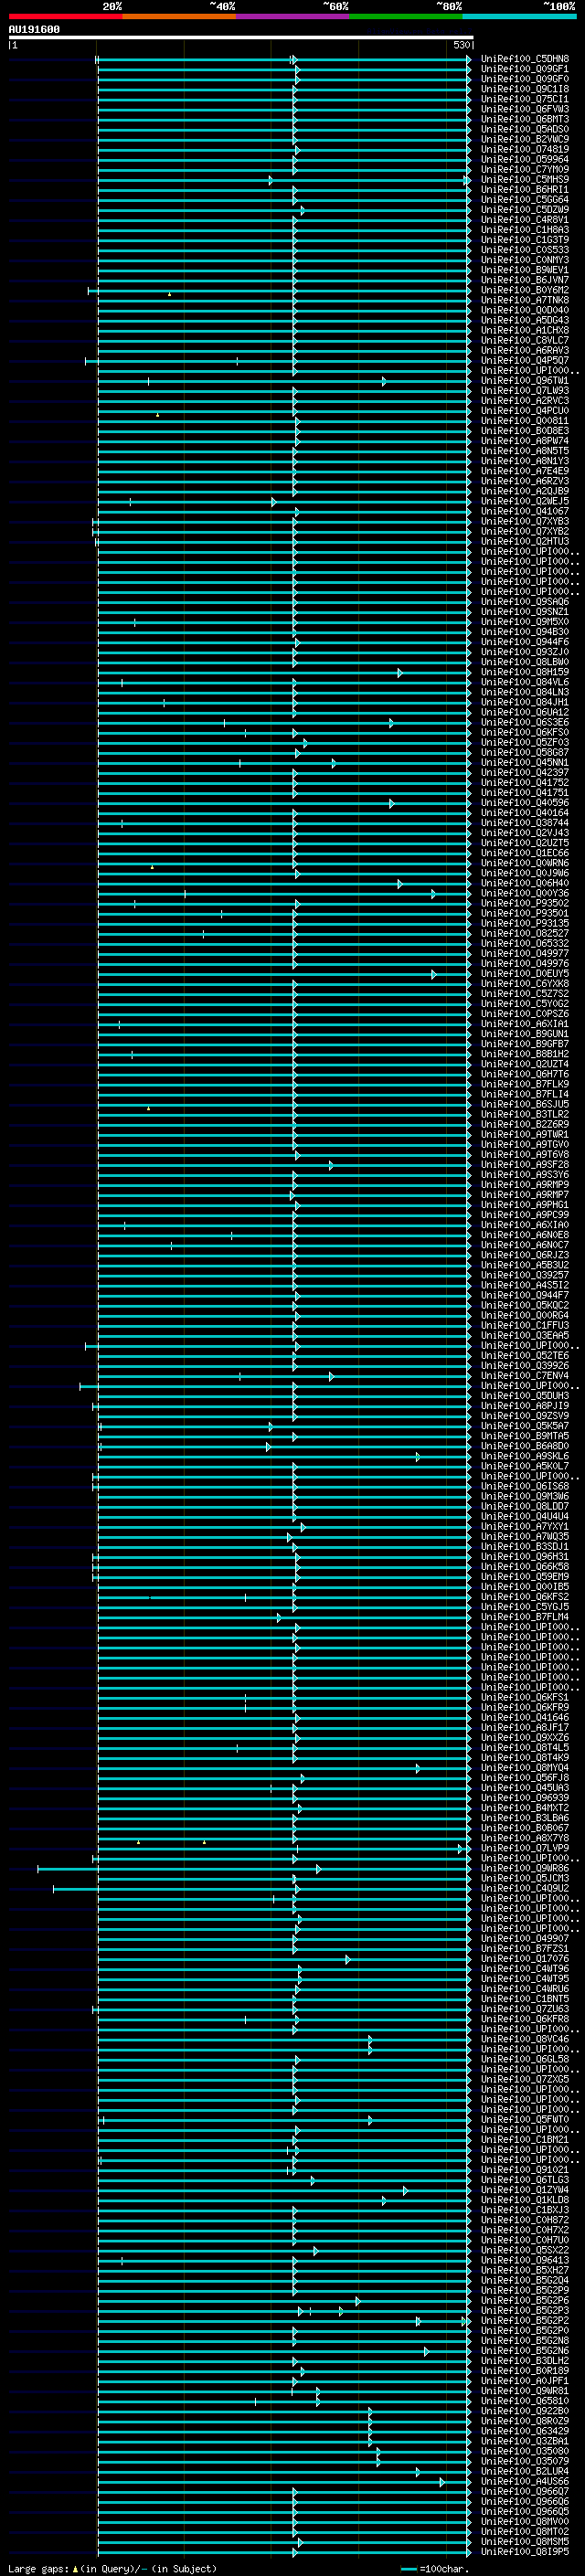Select the UniRef100_Q5KQC2 label
Viewport: 585px width, 2576px height.
click(x=525, y=1305)
